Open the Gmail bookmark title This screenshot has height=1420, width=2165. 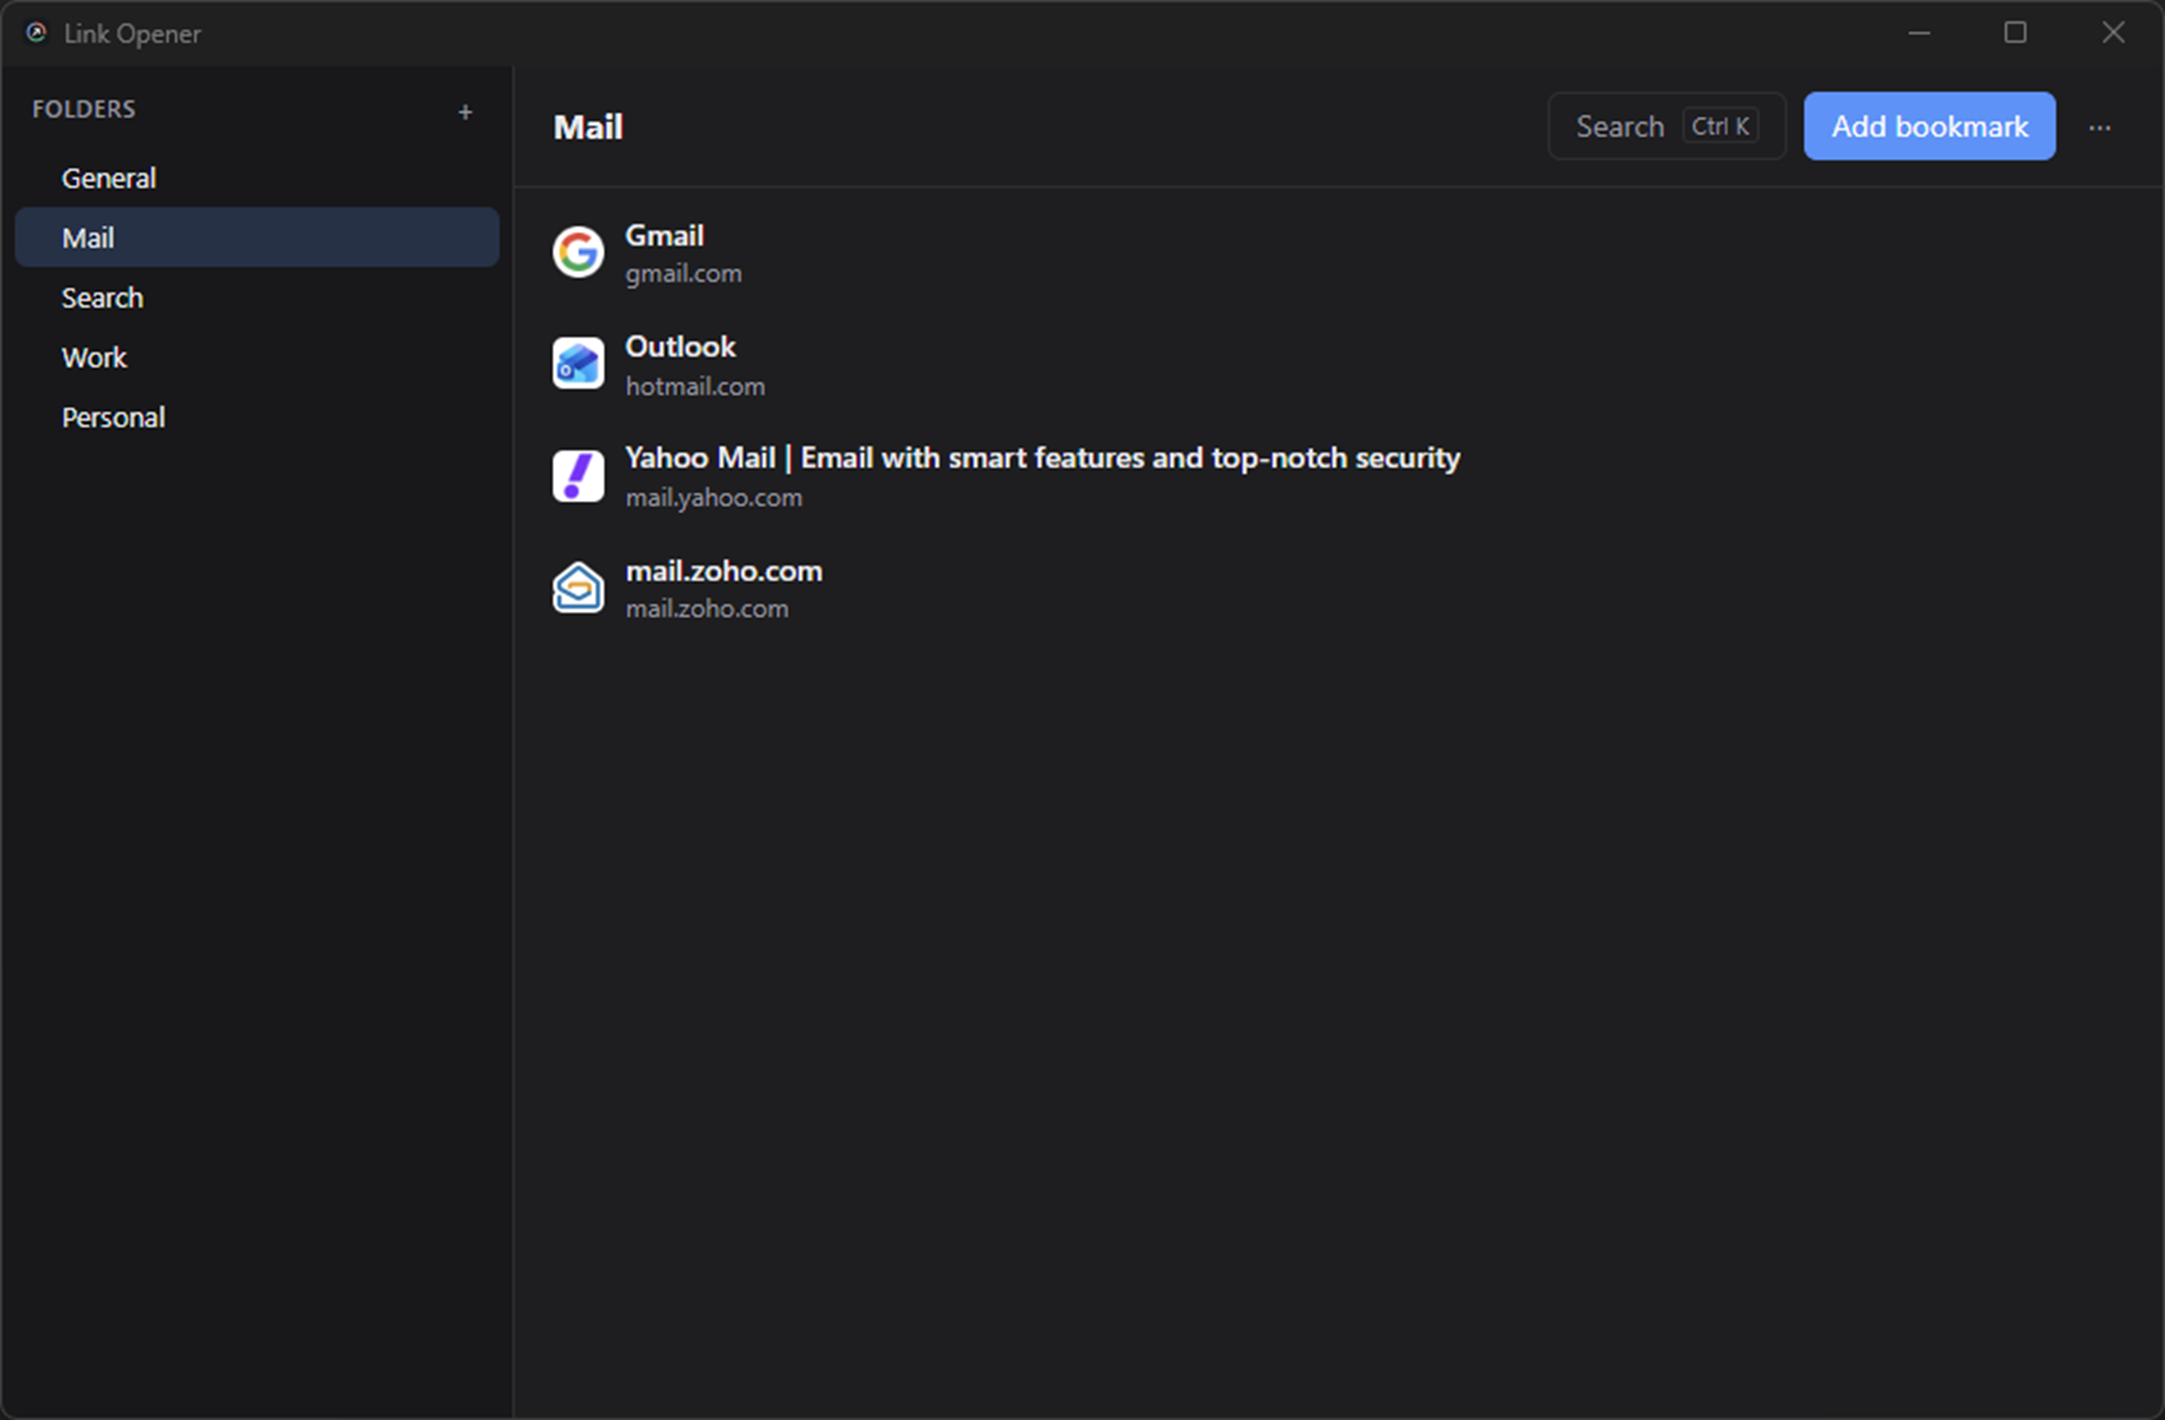click(665, 236)
